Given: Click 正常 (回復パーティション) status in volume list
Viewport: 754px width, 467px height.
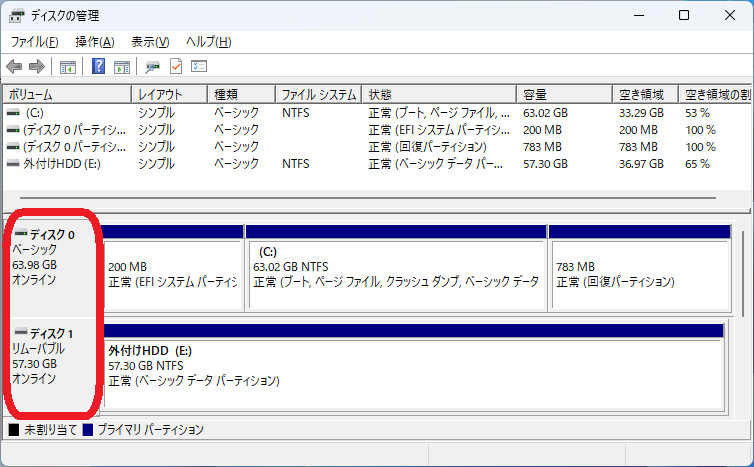Looking at the screenshot, I should pos(427,147).
